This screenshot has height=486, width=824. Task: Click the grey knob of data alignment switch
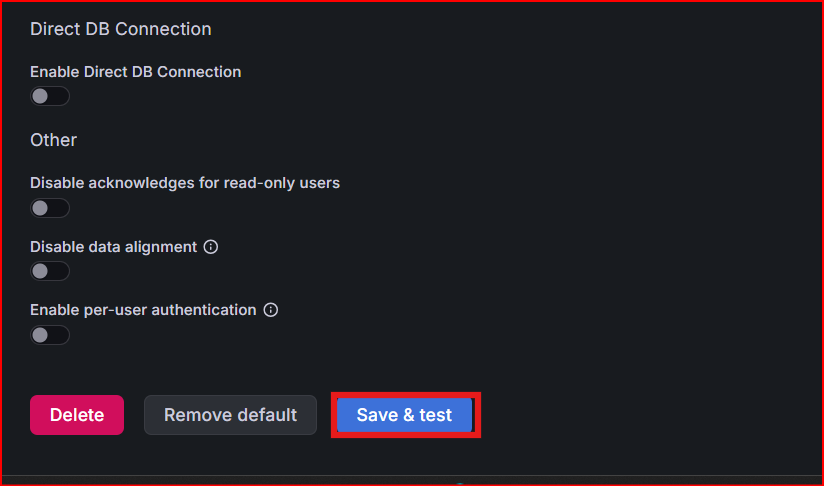(40, 271)
